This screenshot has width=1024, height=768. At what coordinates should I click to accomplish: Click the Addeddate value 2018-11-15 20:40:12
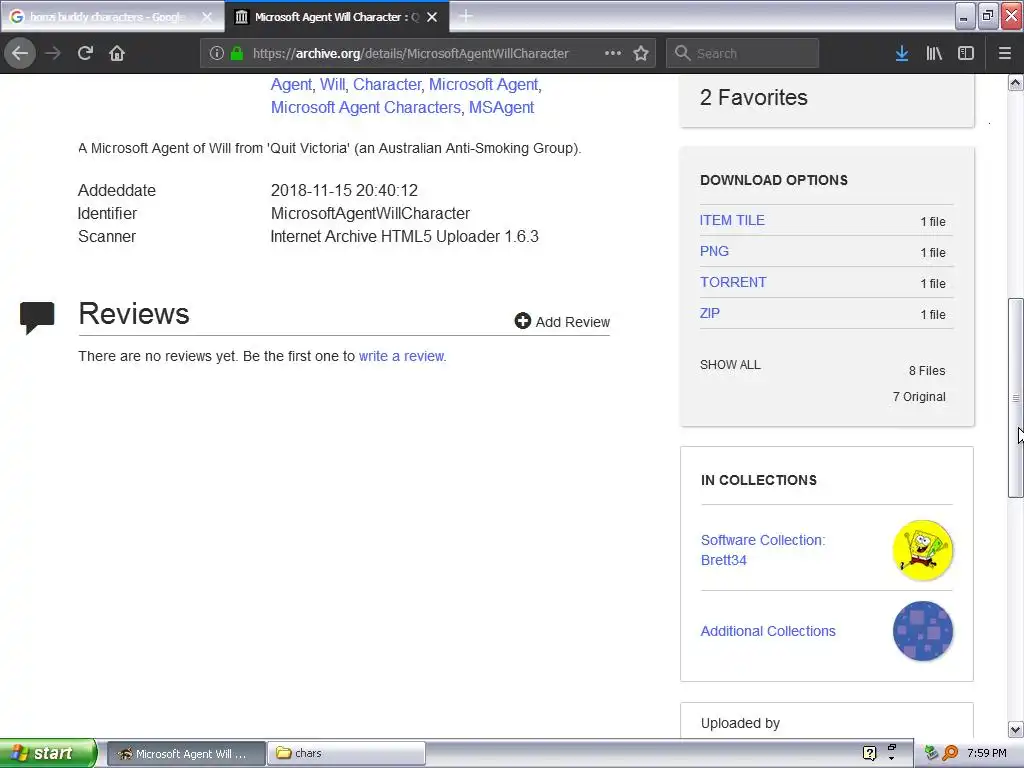point(344,190)
